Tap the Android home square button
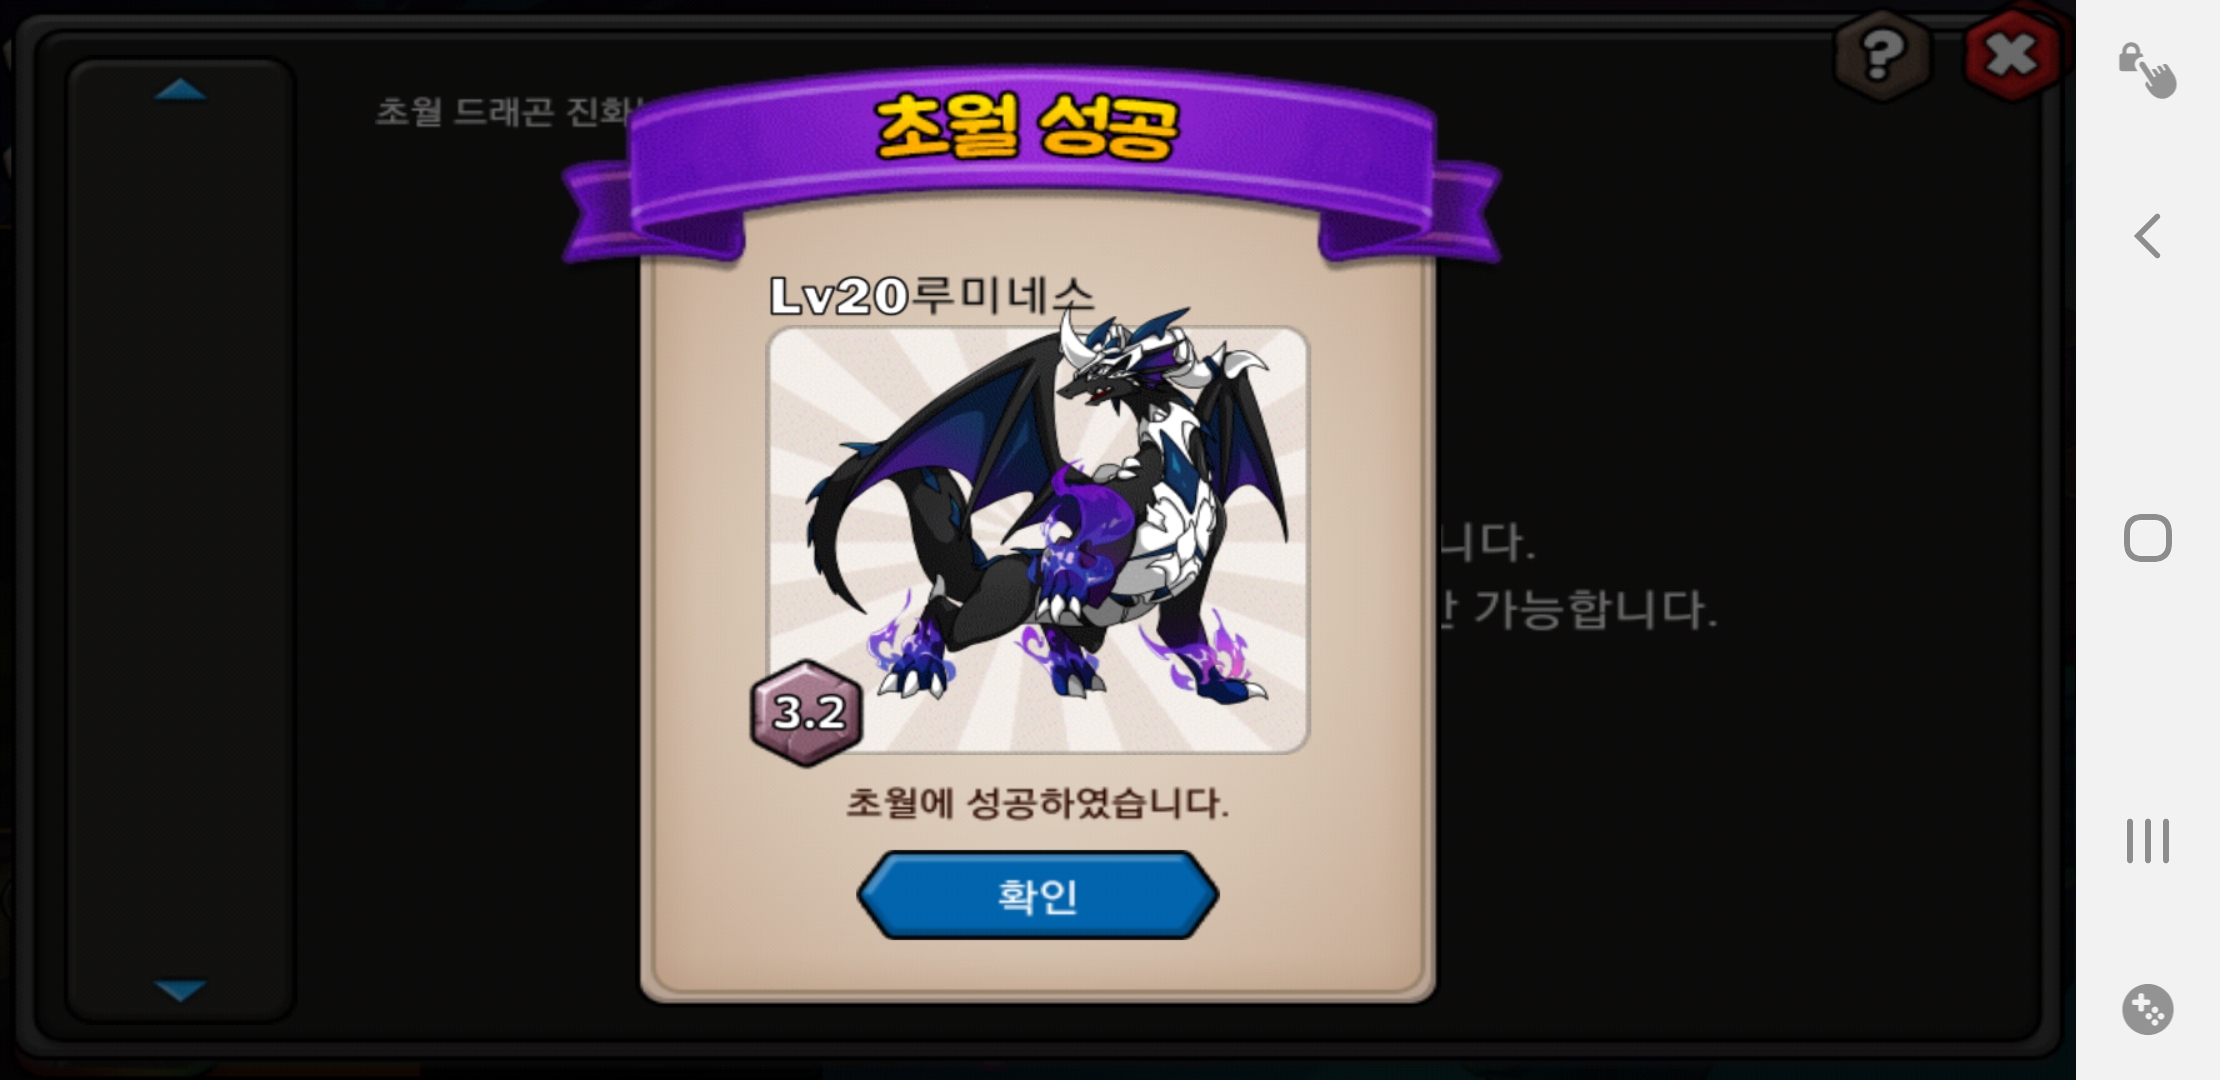The image size is (2220, 1080). 2147,538
